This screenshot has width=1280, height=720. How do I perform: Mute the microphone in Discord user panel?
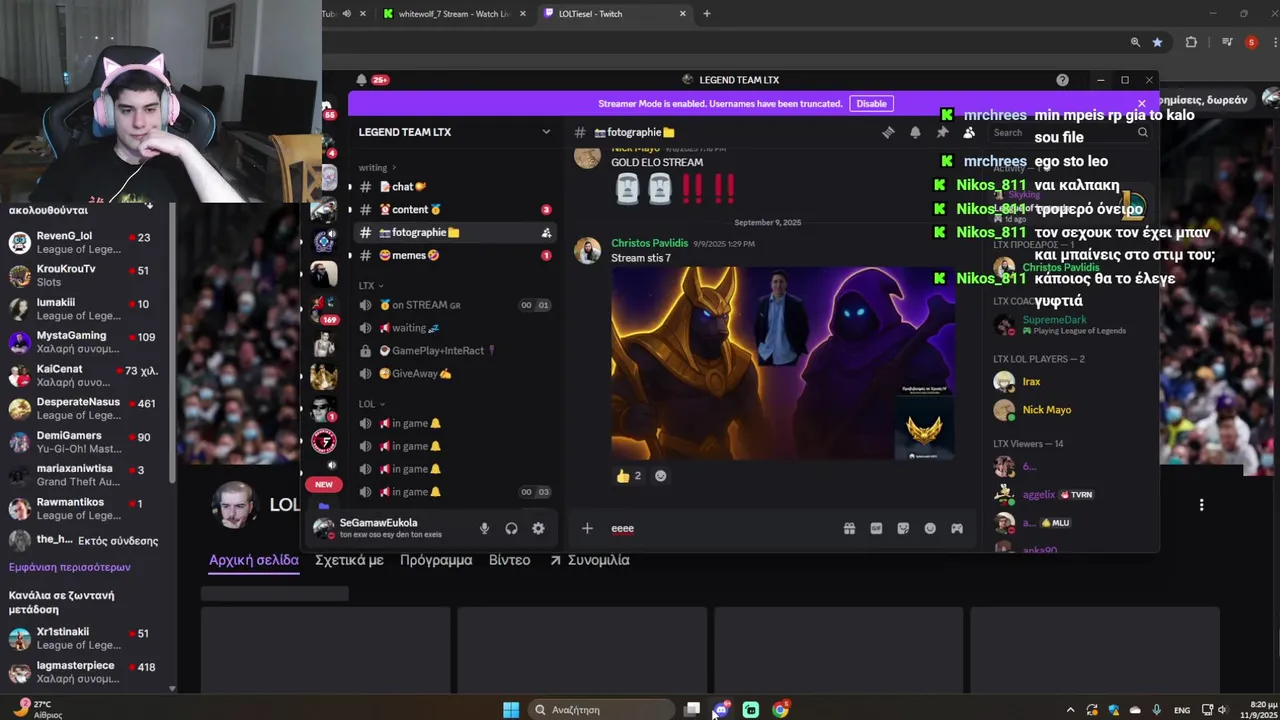pyautogui.click(x=484, y=528)
